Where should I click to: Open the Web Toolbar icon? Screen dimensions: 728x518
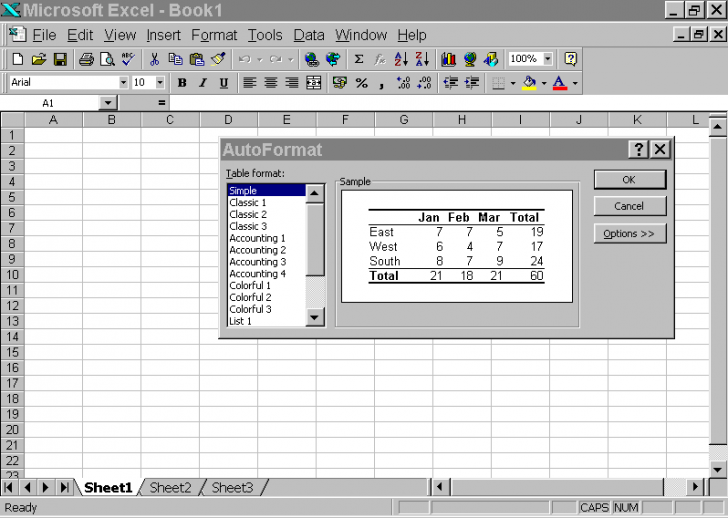(333, 59)
